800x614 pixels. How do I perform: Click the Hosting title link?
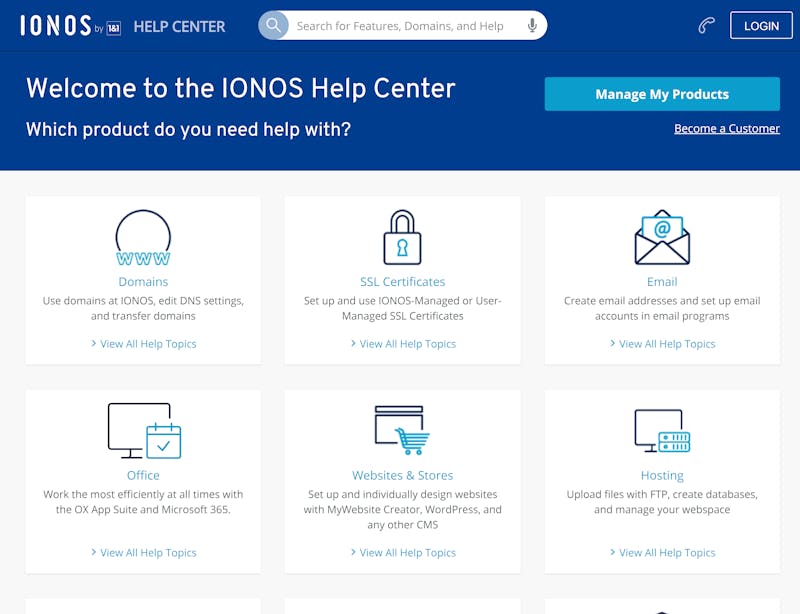click(662, 476)
